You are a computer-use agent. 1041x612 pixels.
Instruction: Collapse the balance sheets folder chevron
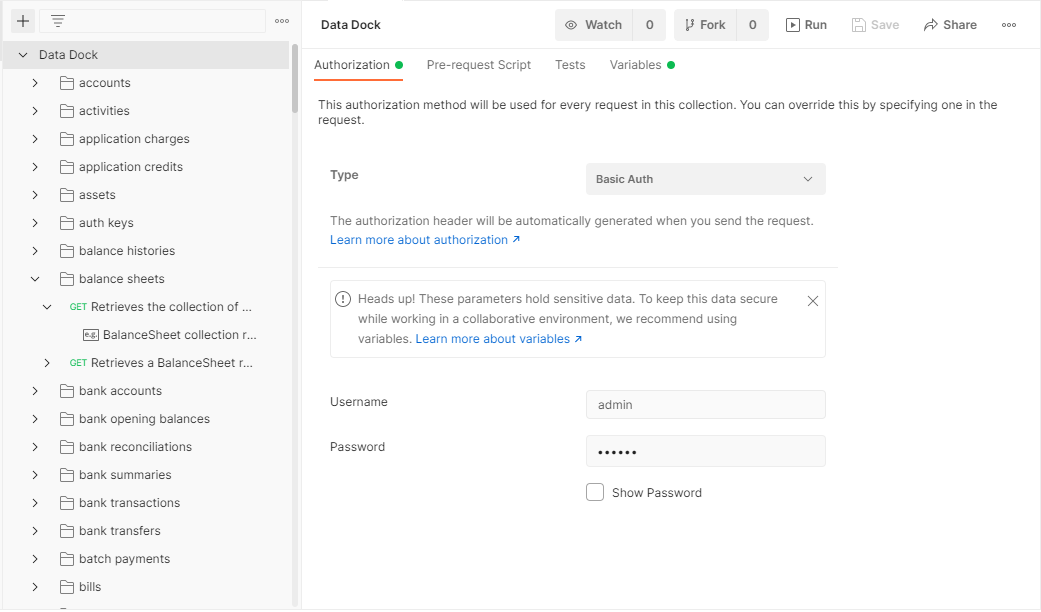click(x=35, y=279)
